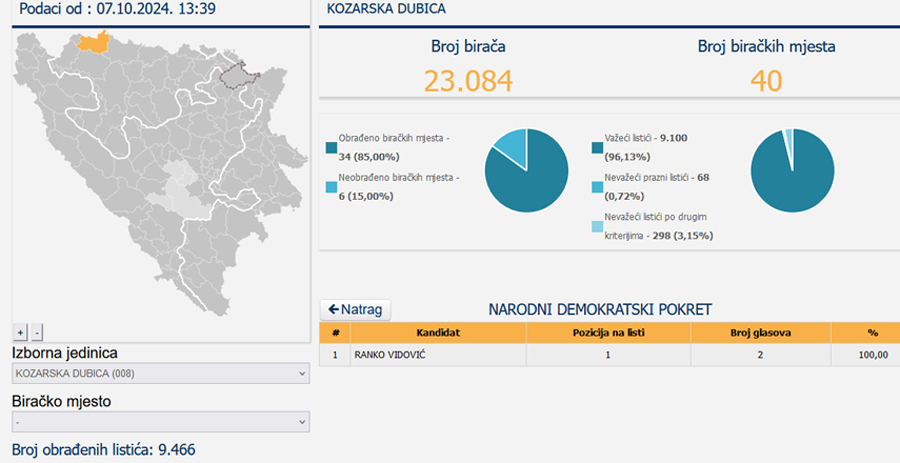Click the Broj glasova column header
The width and height of the screenshot is (900, 463).
pos(760,332)
